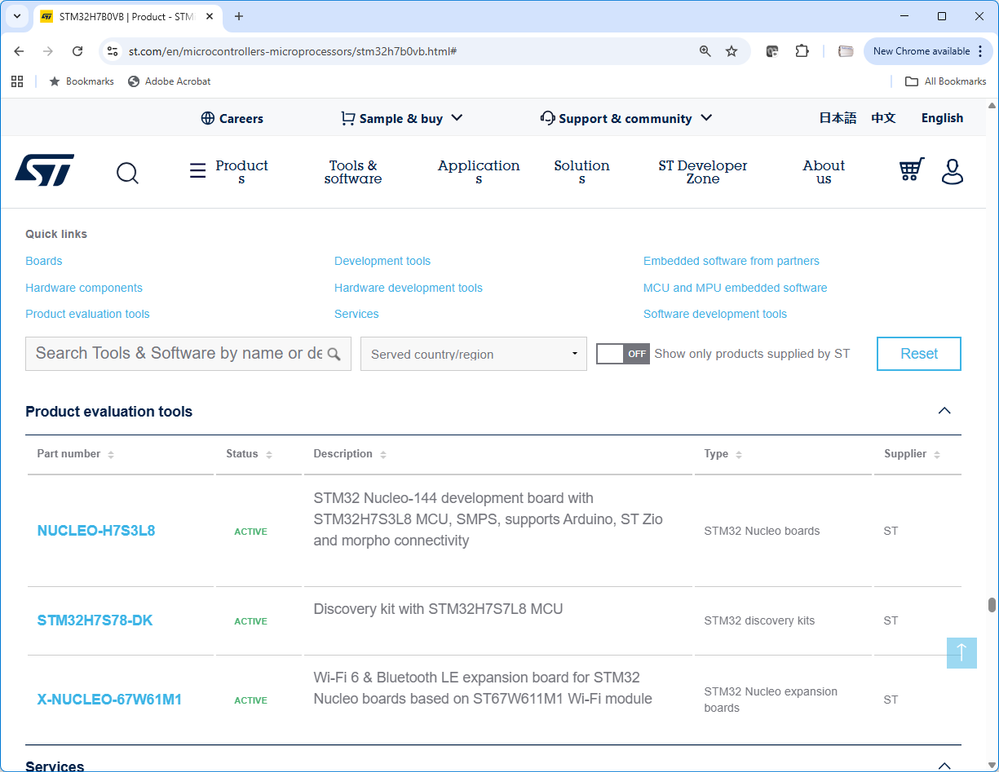999x772 pixels.
Task: Click the page vertical scrollbar thumb
Action: [992, 604]
